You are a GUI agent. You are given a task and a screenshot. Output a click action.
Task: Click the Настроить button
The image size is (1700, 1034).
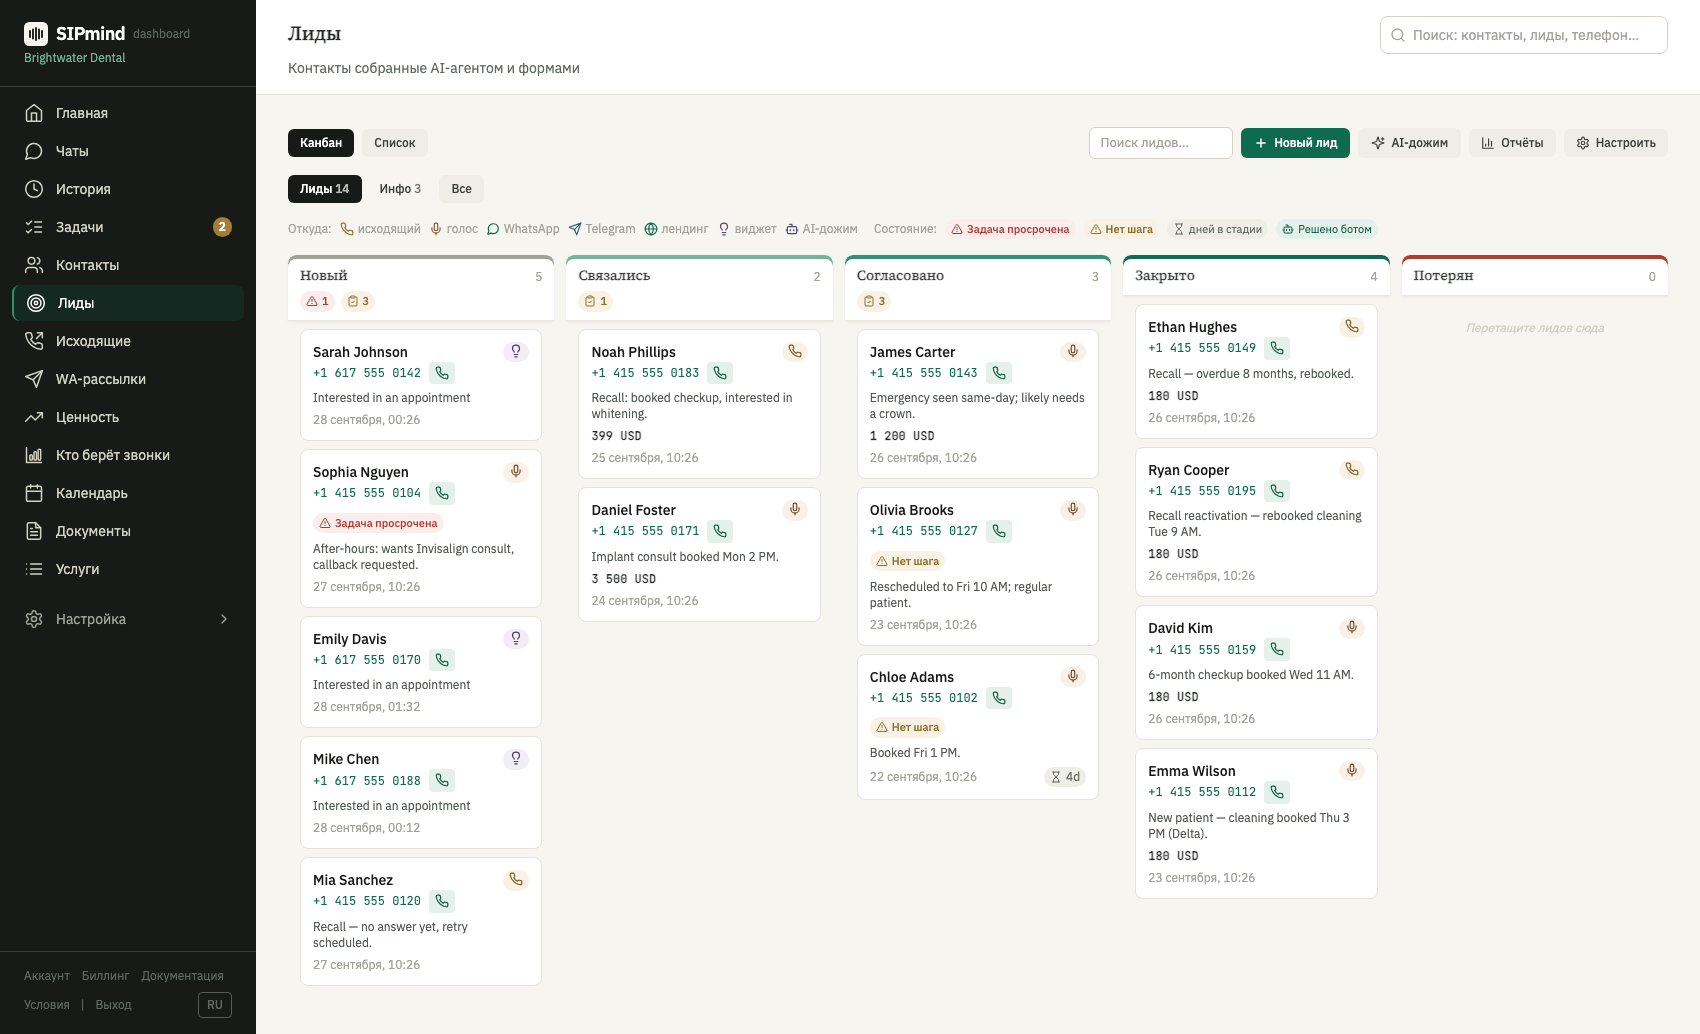pos(1616,143)
